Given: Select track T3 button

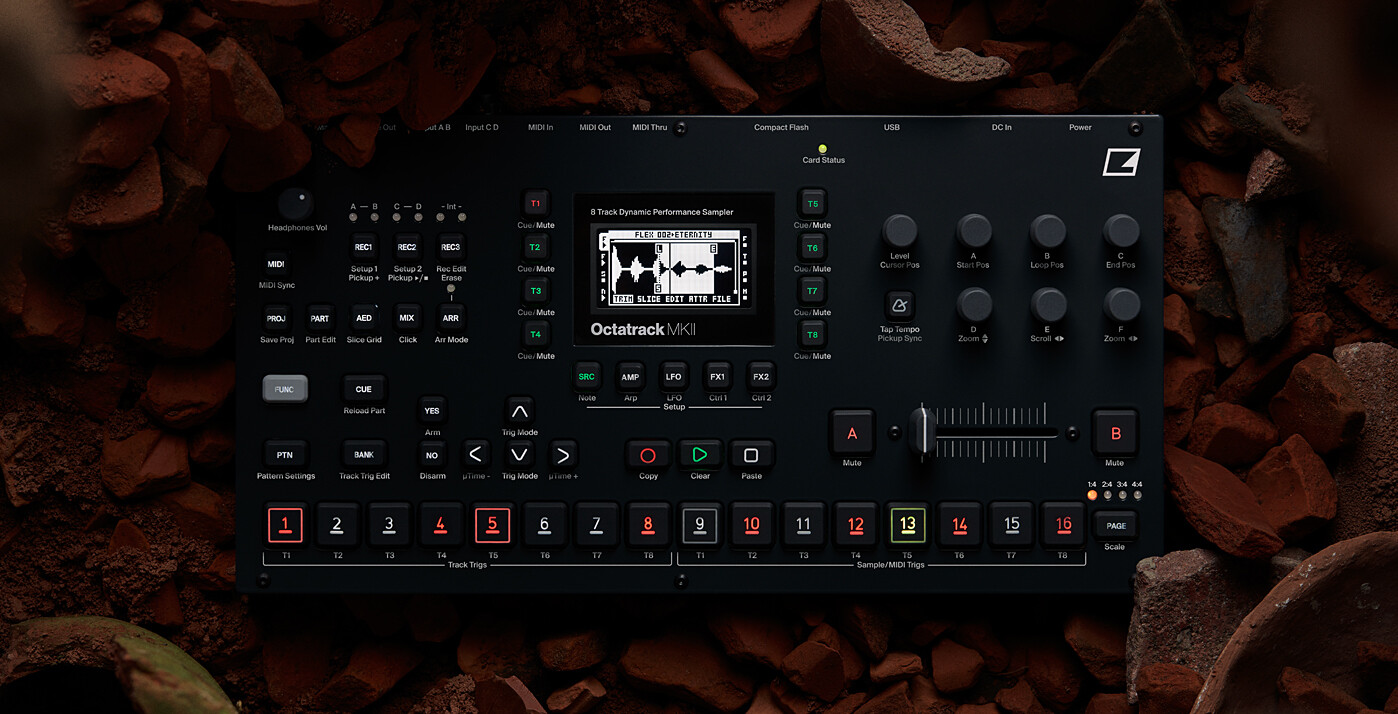Looking at the screenshot, I should [535, 291].
